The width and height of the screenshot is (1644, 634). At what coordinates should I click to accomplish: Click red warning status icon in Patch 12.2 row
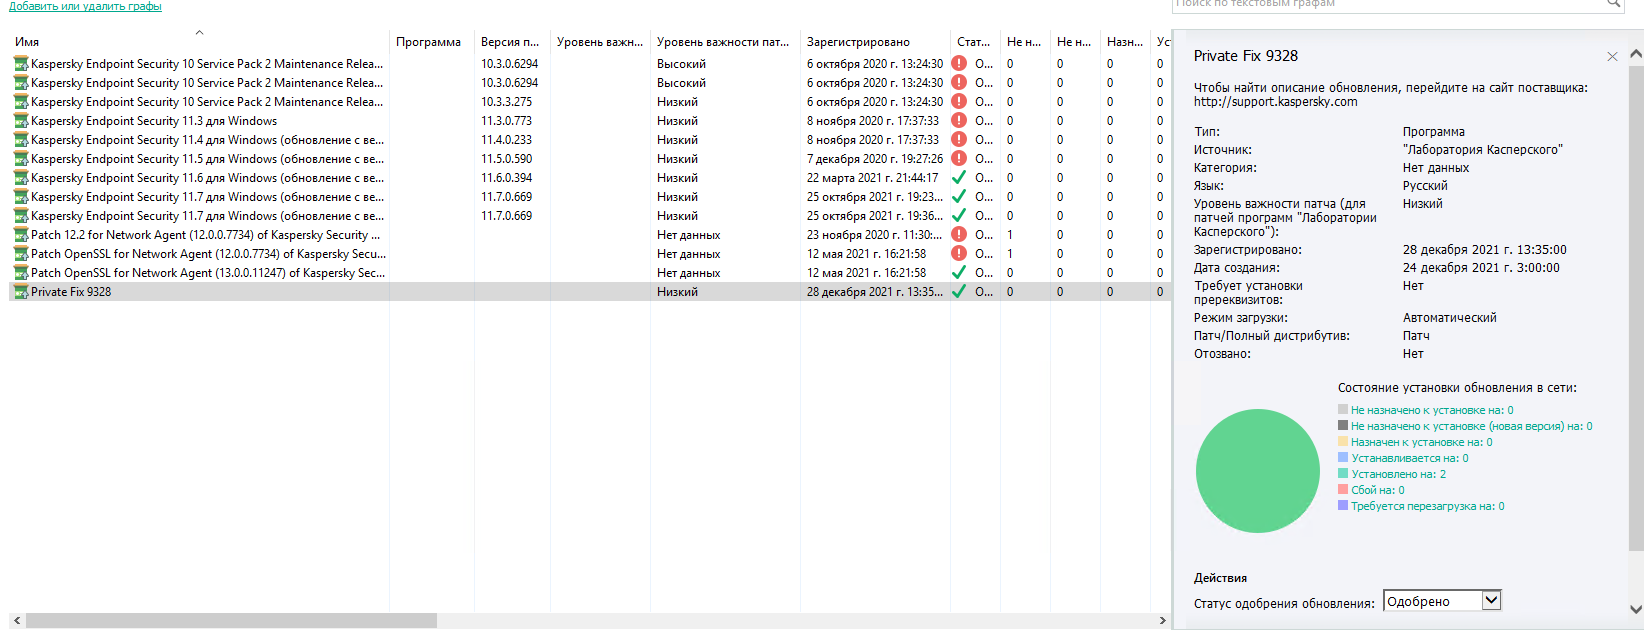point(959,235)
